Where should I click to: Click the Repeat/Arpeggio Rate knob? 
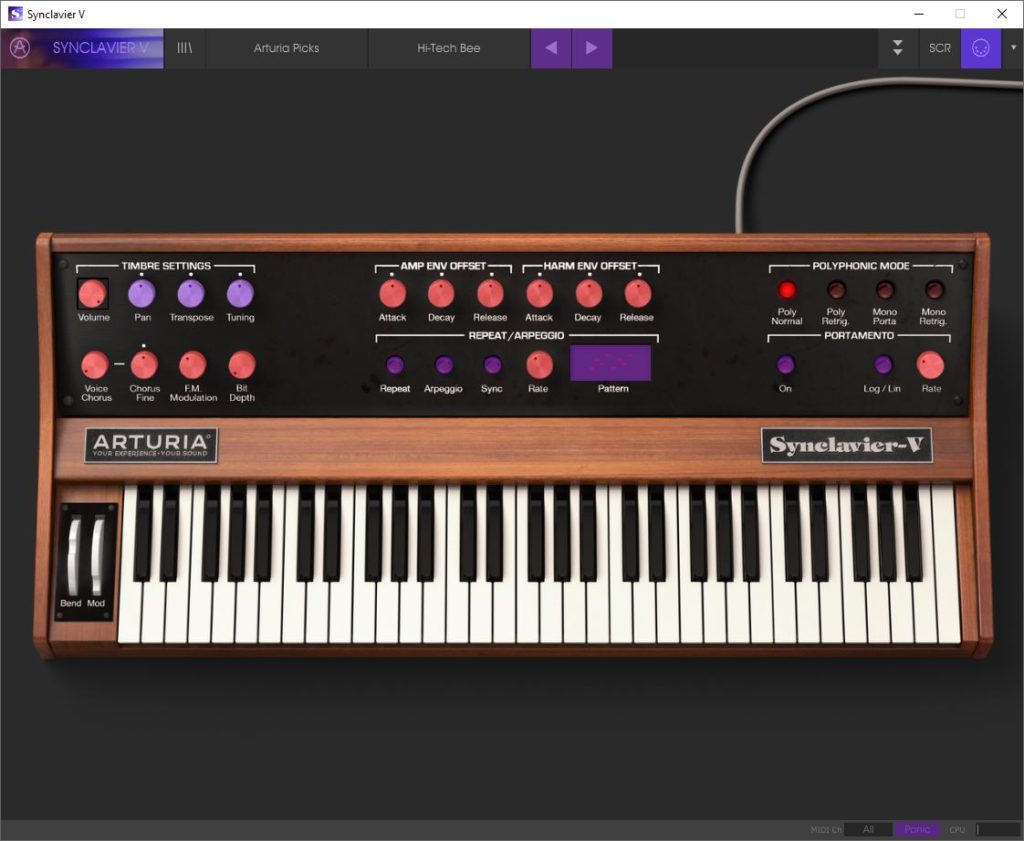point(539,365)
